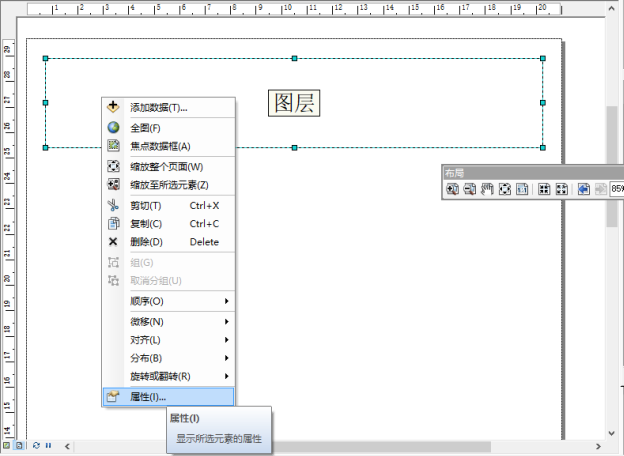
Task: Click the 布局 toolbar title bar
Action: tap(533, 173)
